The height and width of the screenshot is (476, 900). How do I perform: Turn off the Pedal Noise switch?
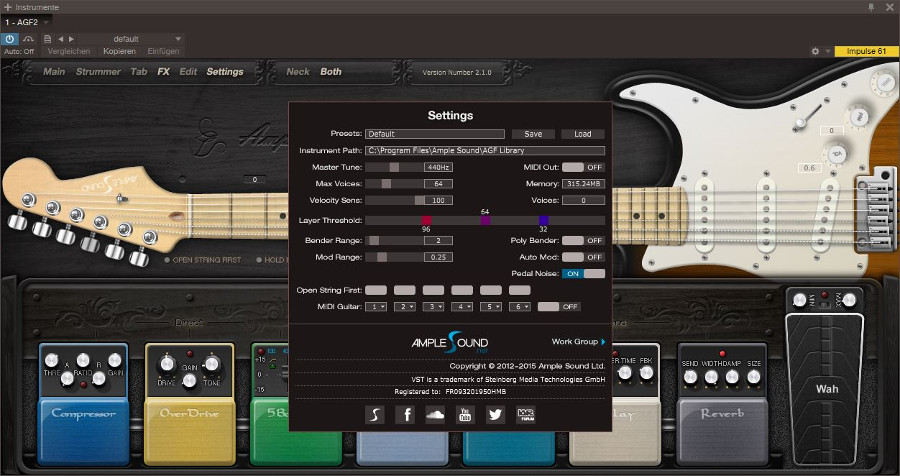coord(583,274)
